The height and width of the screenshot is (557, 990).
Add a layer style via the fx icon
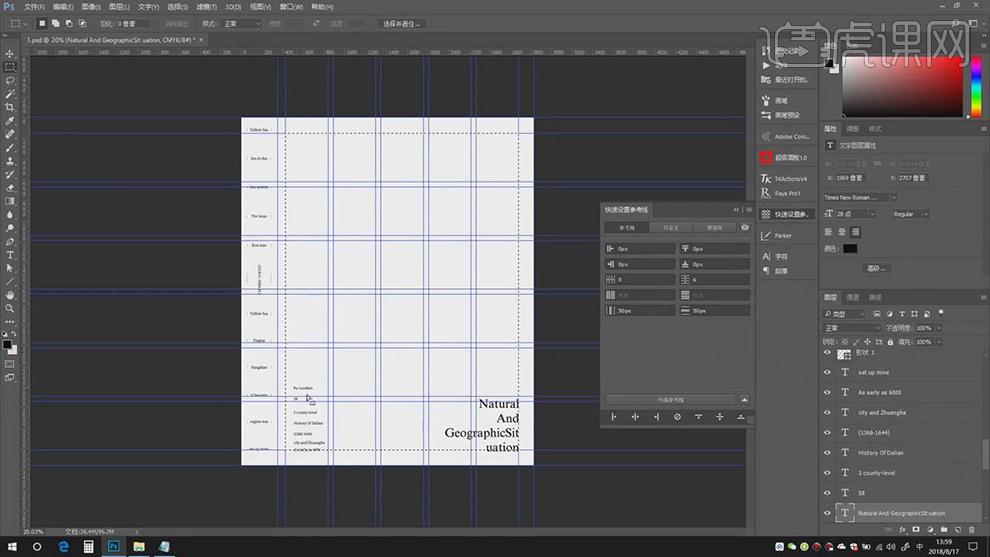902,529
